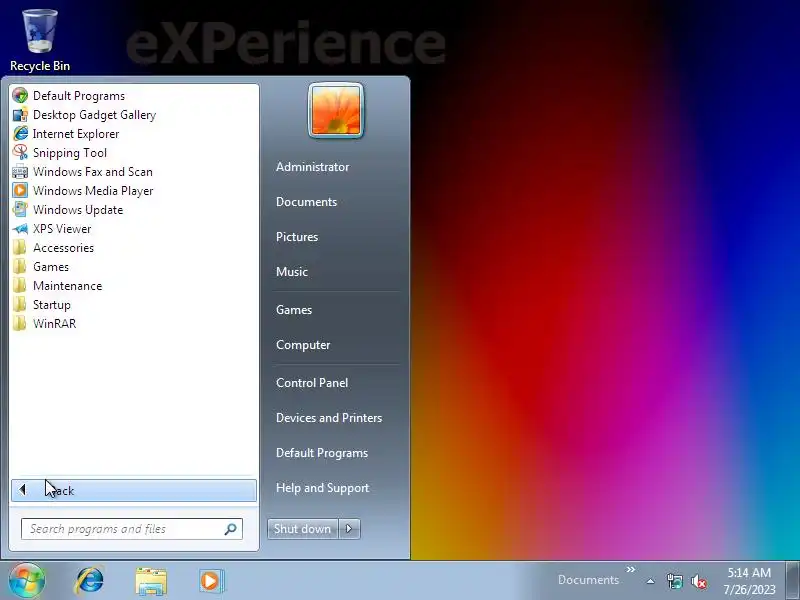Open Control Panel

[x=312, y=383]
